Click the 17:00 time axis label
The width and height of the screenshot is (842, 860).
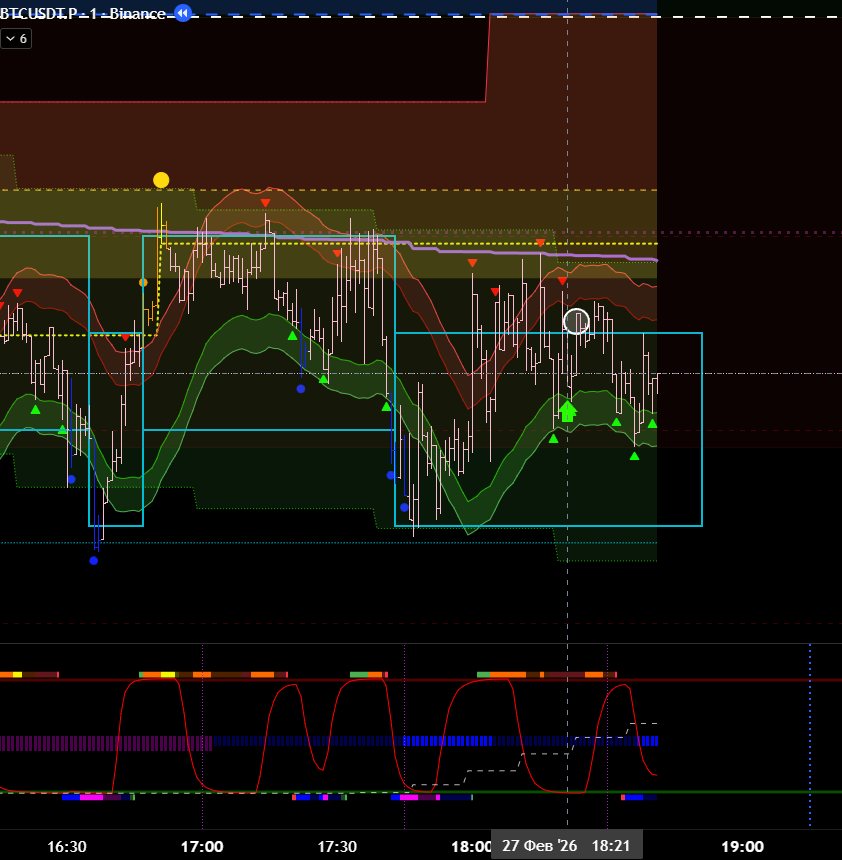click(202, 846)
